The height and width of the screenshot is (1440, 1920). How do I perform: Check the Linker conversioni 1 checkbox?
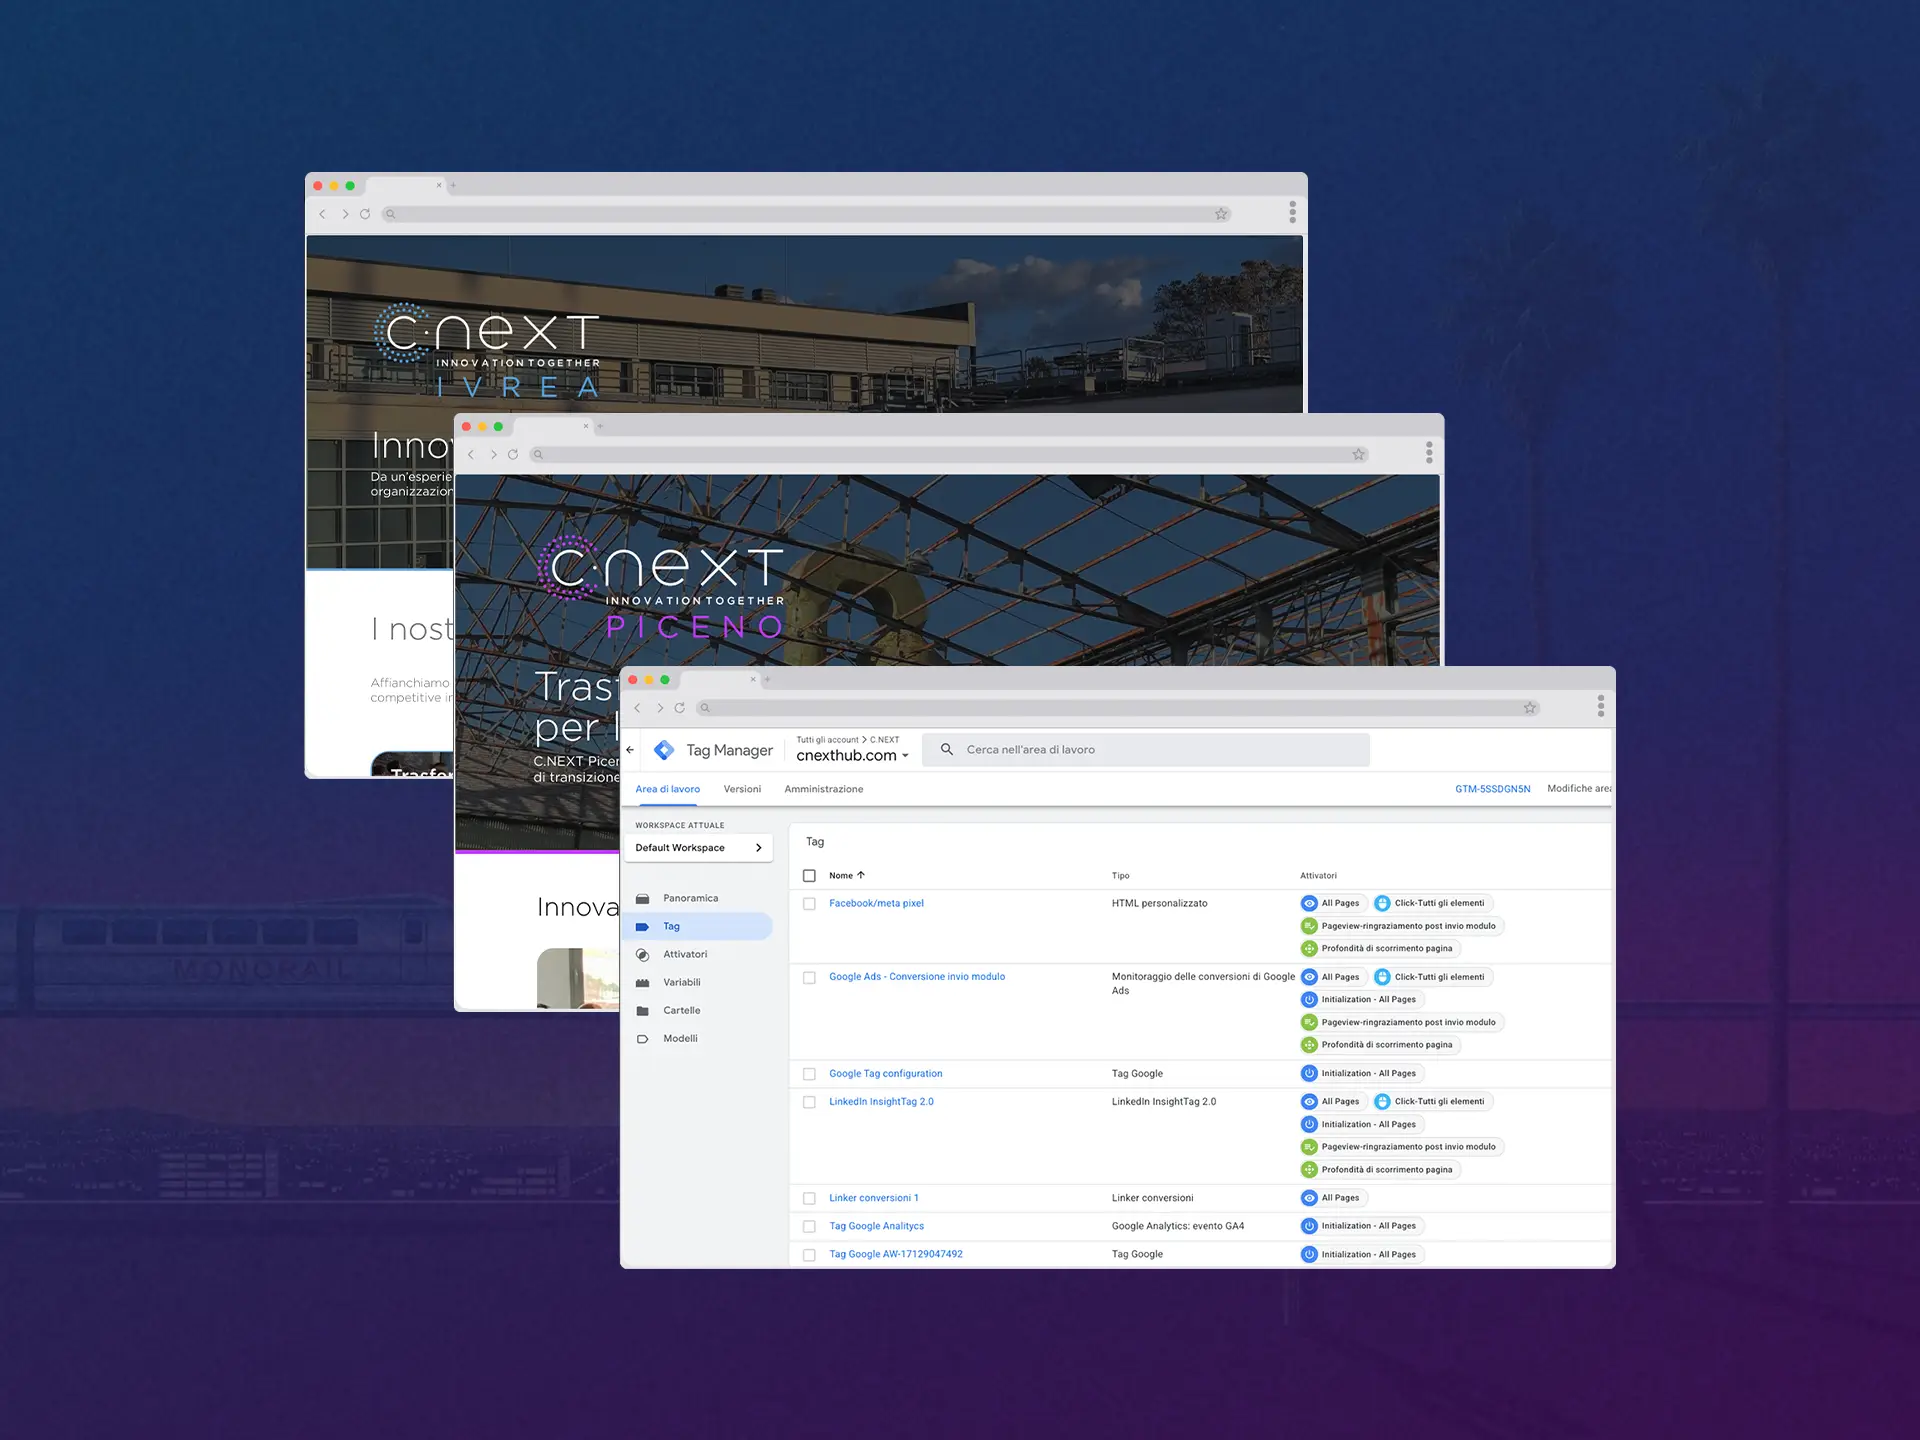point(809,1198)
